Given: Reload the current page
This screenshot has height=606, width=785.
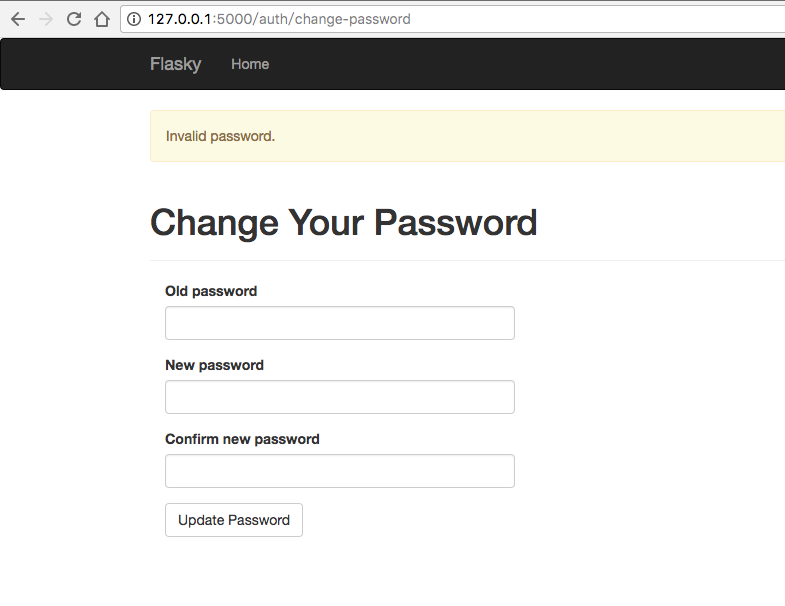Looking at the screenshot, I should pos(74,19).
